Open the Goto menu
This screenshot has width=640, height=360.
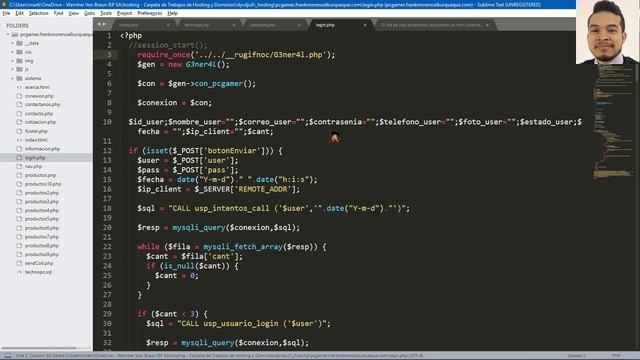pyautogui.click(x=89, y=13)
